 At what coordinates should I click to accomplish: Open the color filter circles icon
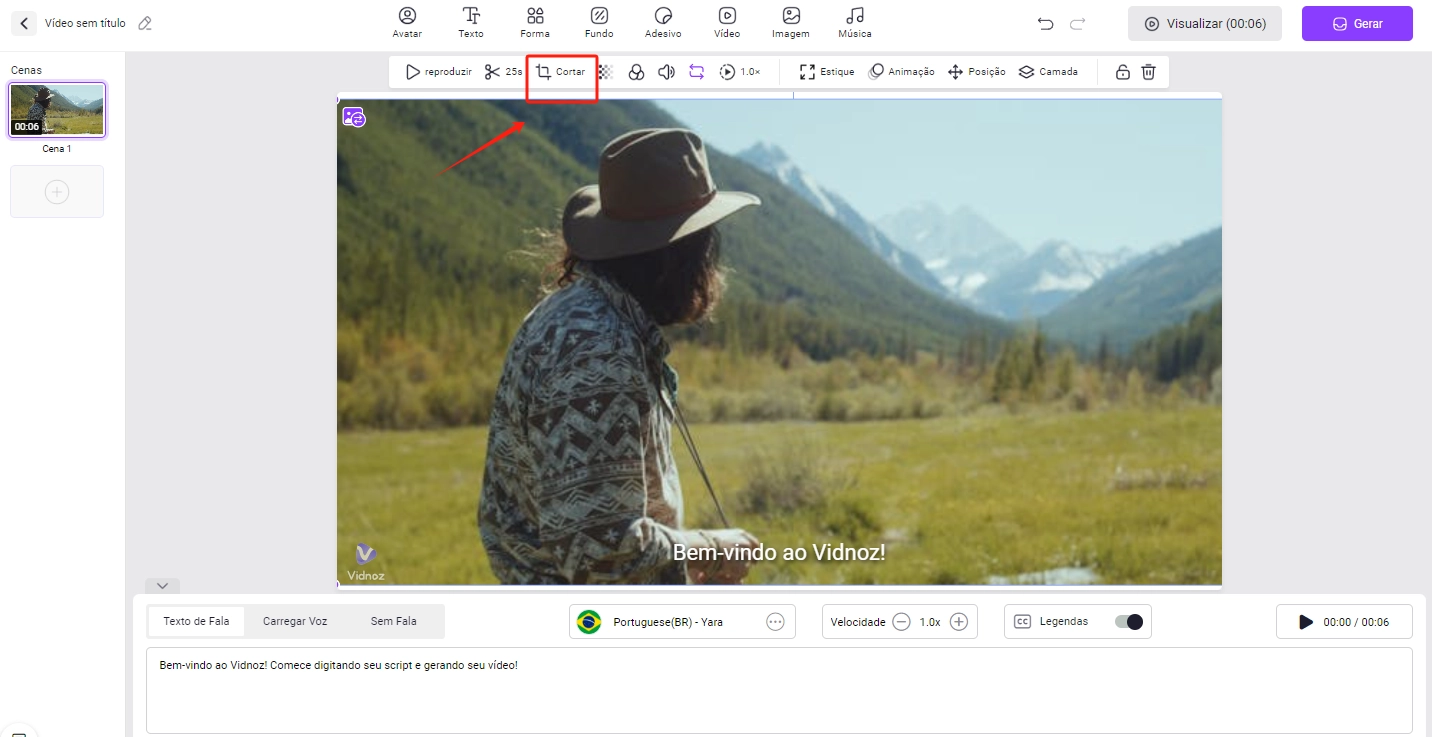[636, 72]
